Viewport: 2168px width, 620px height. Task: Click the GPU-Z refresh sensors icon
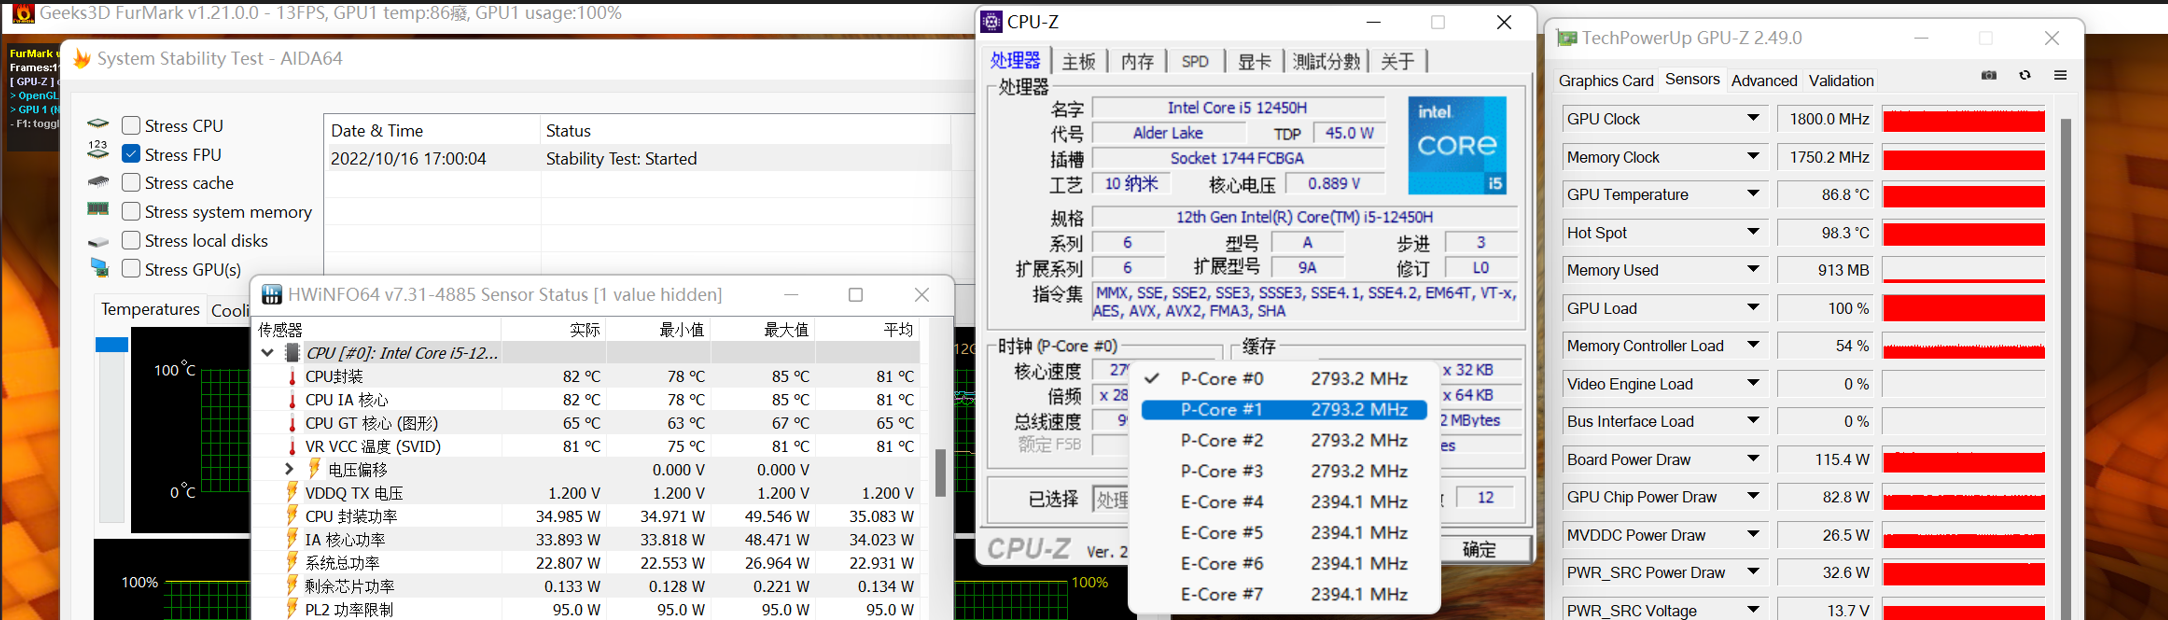(x=2024, y=76)
